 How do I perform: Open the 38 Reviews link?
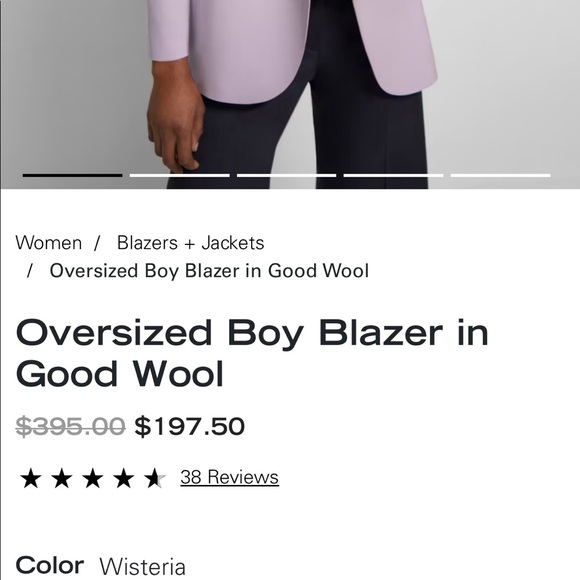click(229, 477)
